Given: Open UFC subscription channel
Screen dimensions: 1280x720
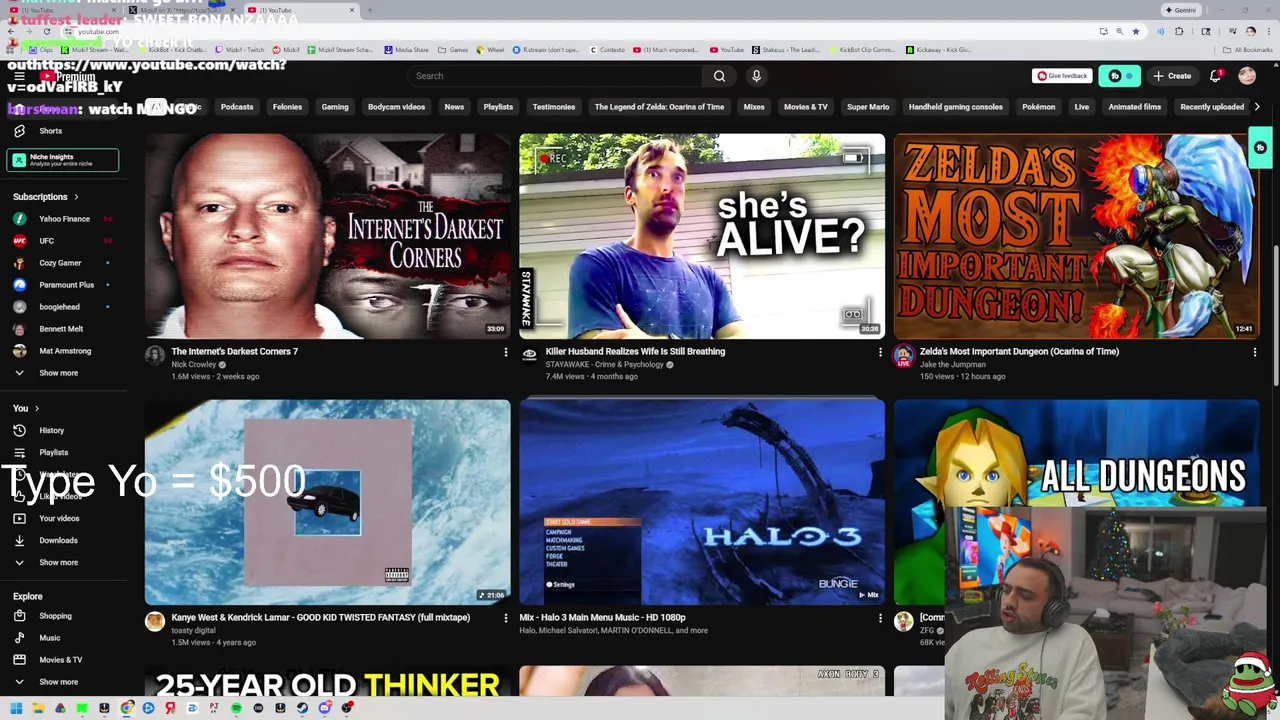Looking at the screenshot, I should [x=47, y=241].
